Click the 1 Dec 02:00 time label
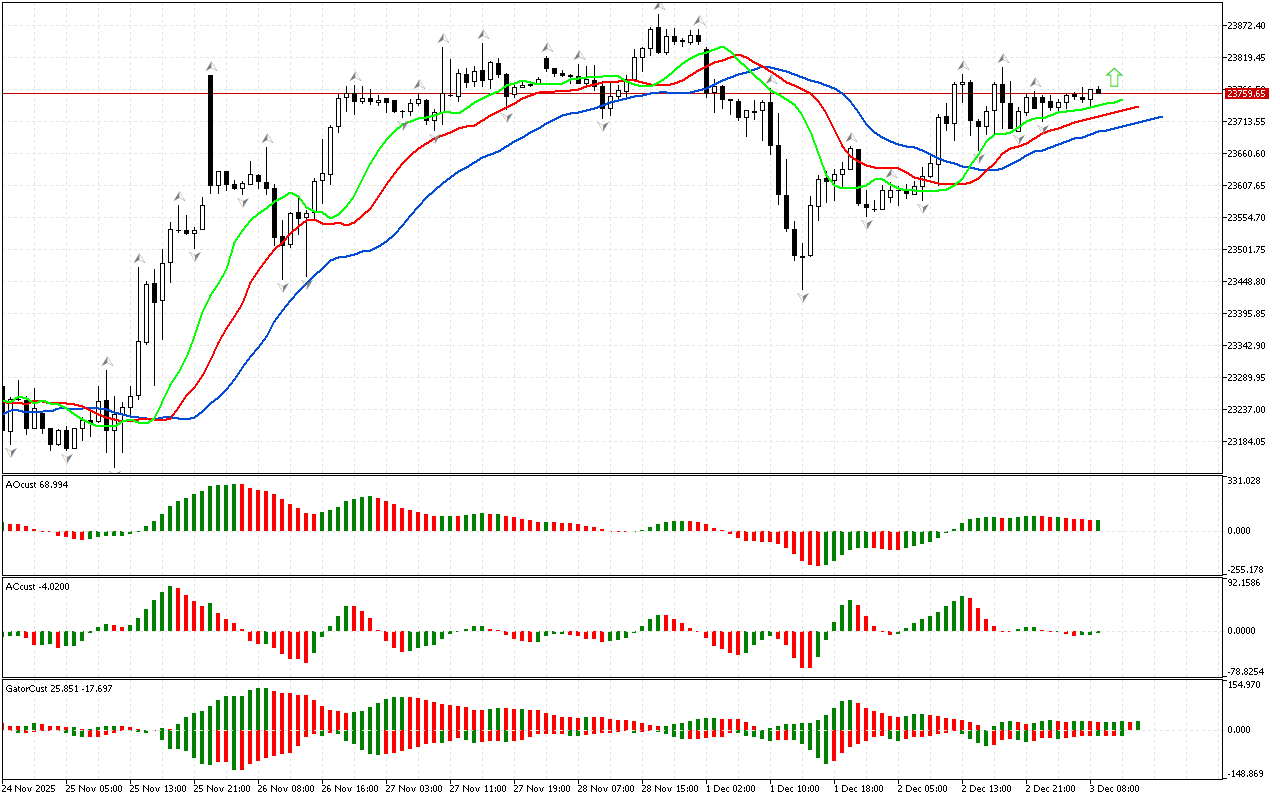The image size is (1280, 800). (x=731, y=788)
